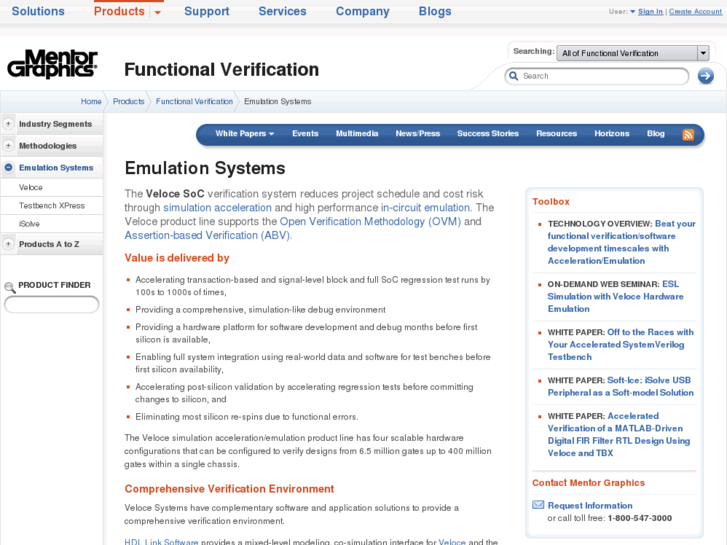
Task: Open the All of Functional Verification dropdown
Action: [x=633, y=53]
